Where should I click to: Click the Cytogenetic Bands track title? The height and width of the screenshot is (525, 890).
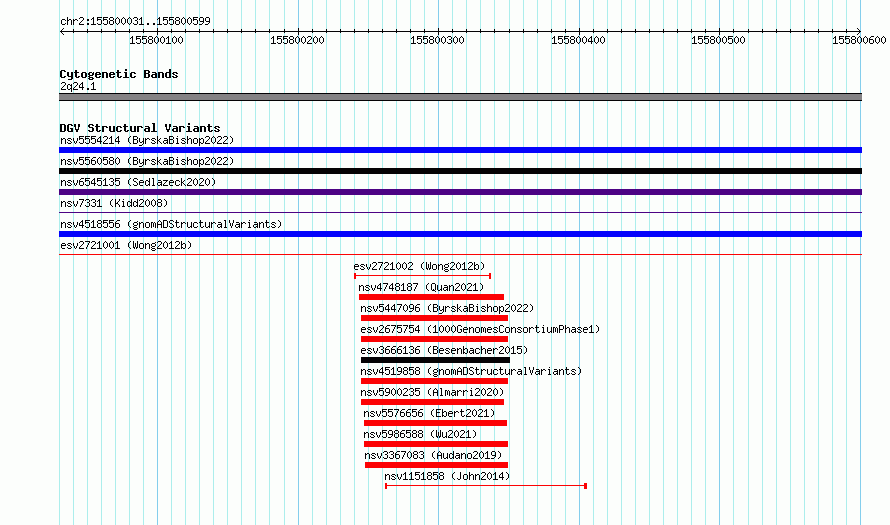click(x=119, y=74)
